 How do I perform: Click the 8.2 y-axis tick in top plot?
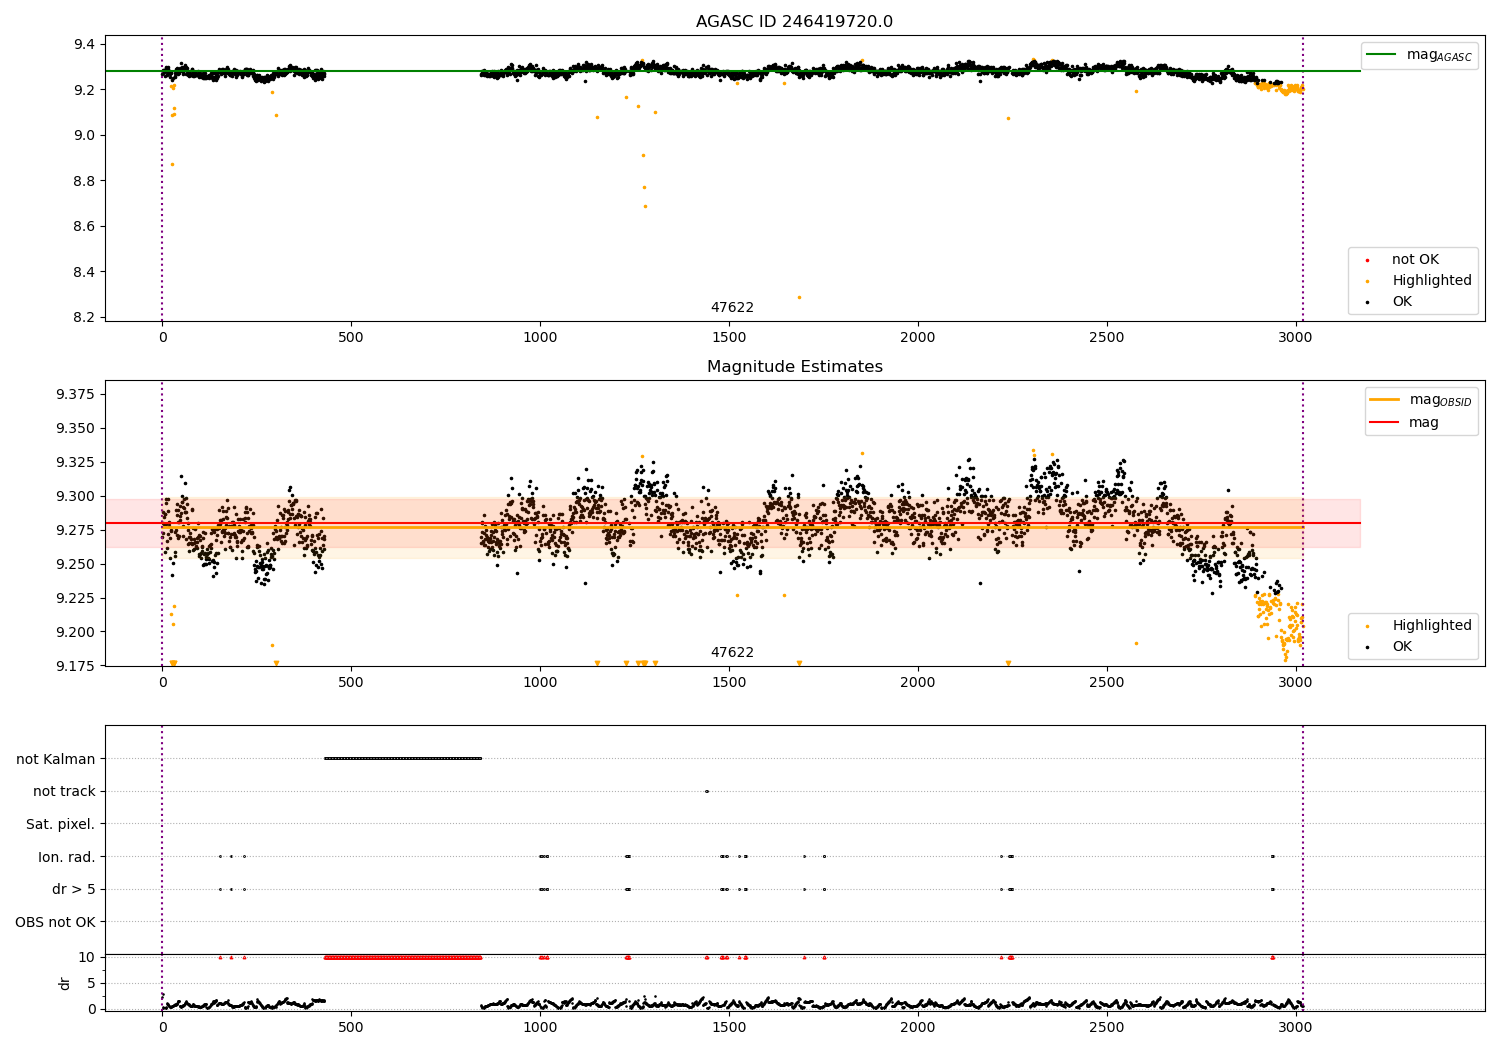coord(83,318)
